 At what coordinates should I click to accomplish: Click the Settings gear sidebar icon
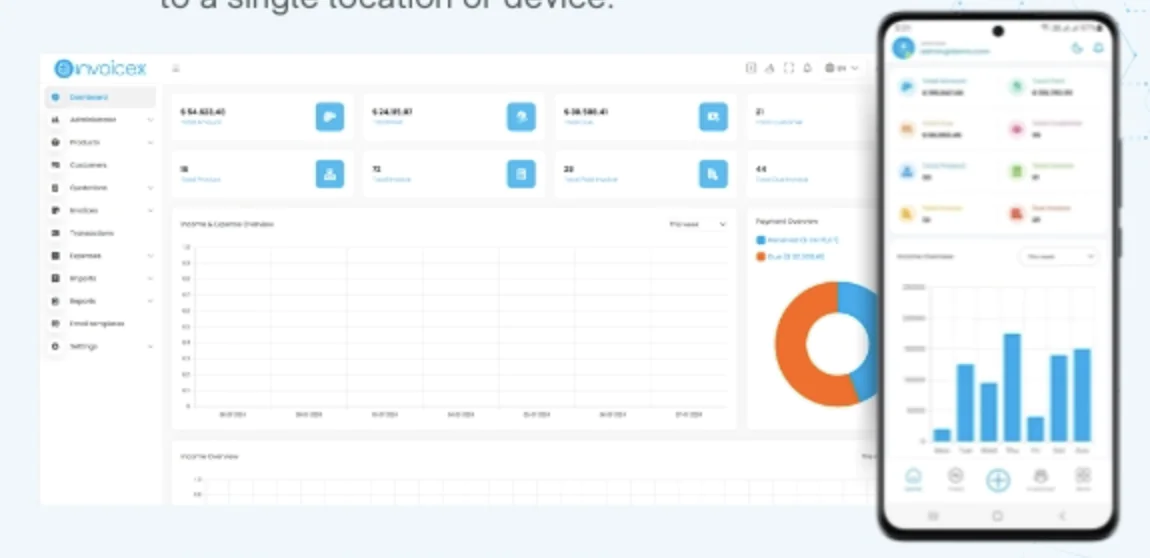(56, 346)
